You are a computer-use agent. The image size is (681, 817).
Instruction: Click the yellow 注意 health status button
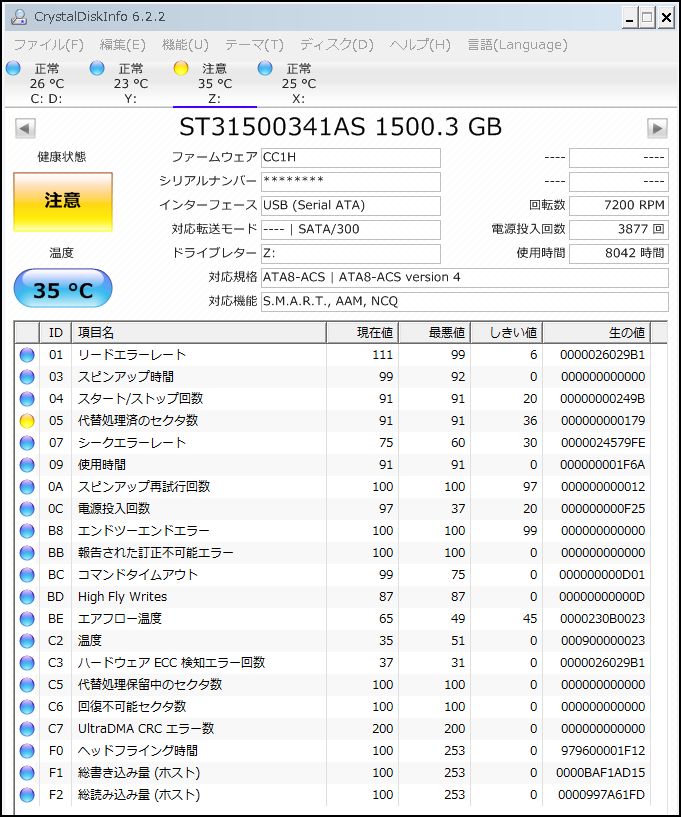[63, 202]
